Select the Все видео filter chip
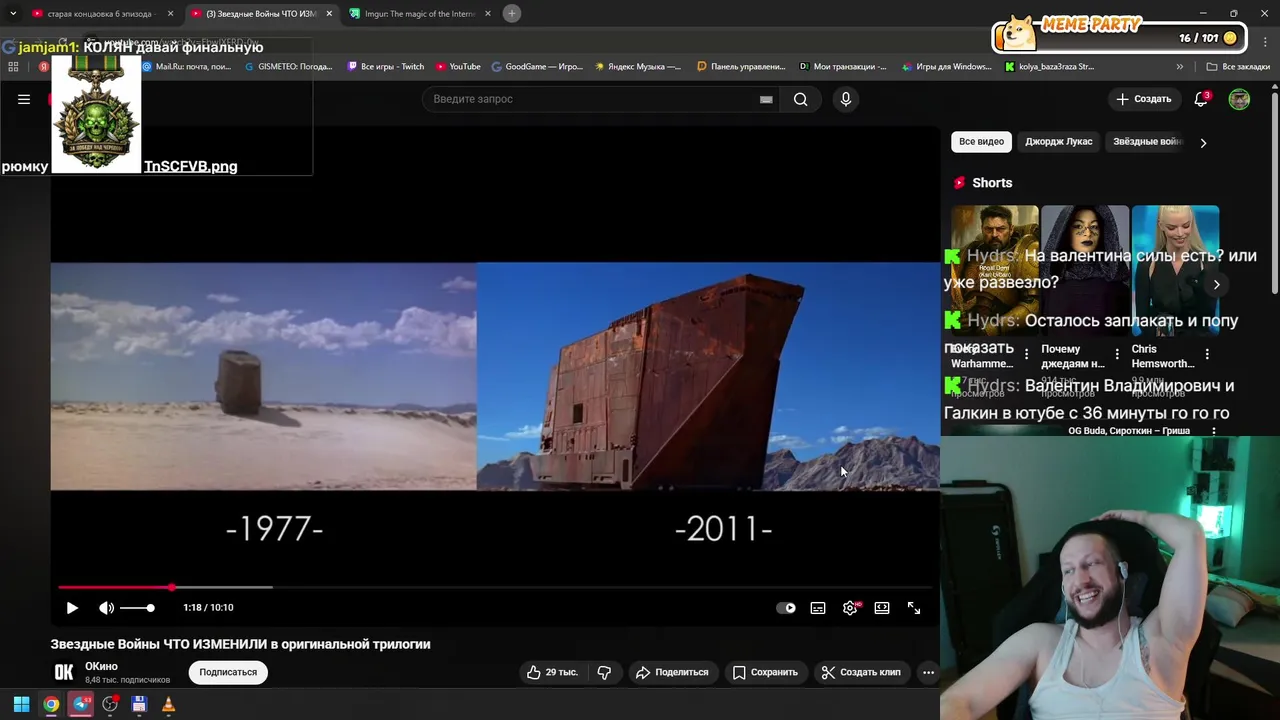Image resolution: width=1280 pixels, height=720 pixels. [981, 142]
